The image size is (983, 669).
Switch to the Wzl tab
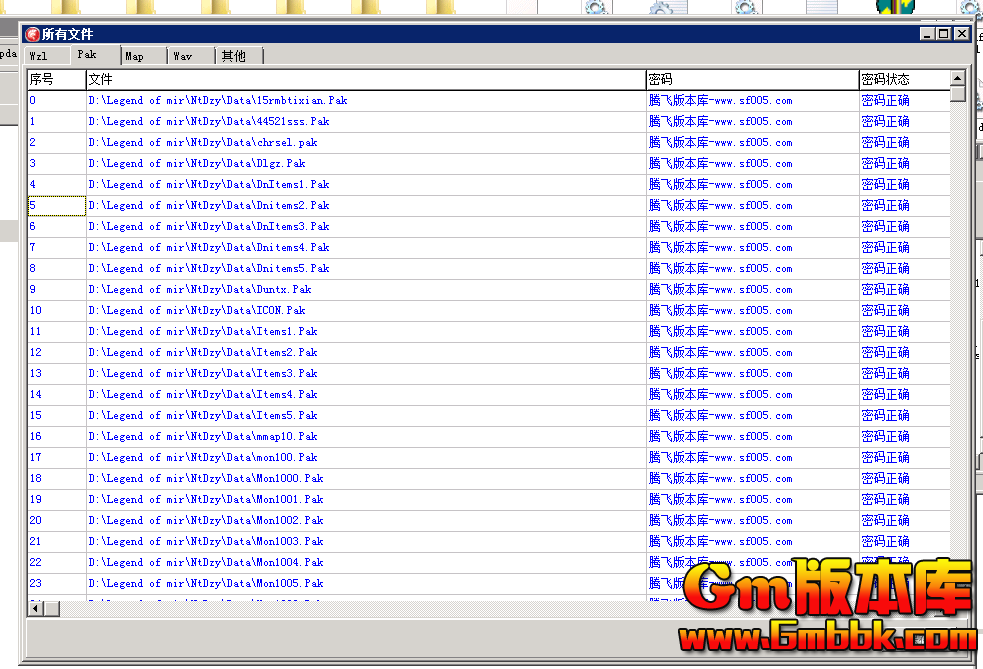coord(38,56)
